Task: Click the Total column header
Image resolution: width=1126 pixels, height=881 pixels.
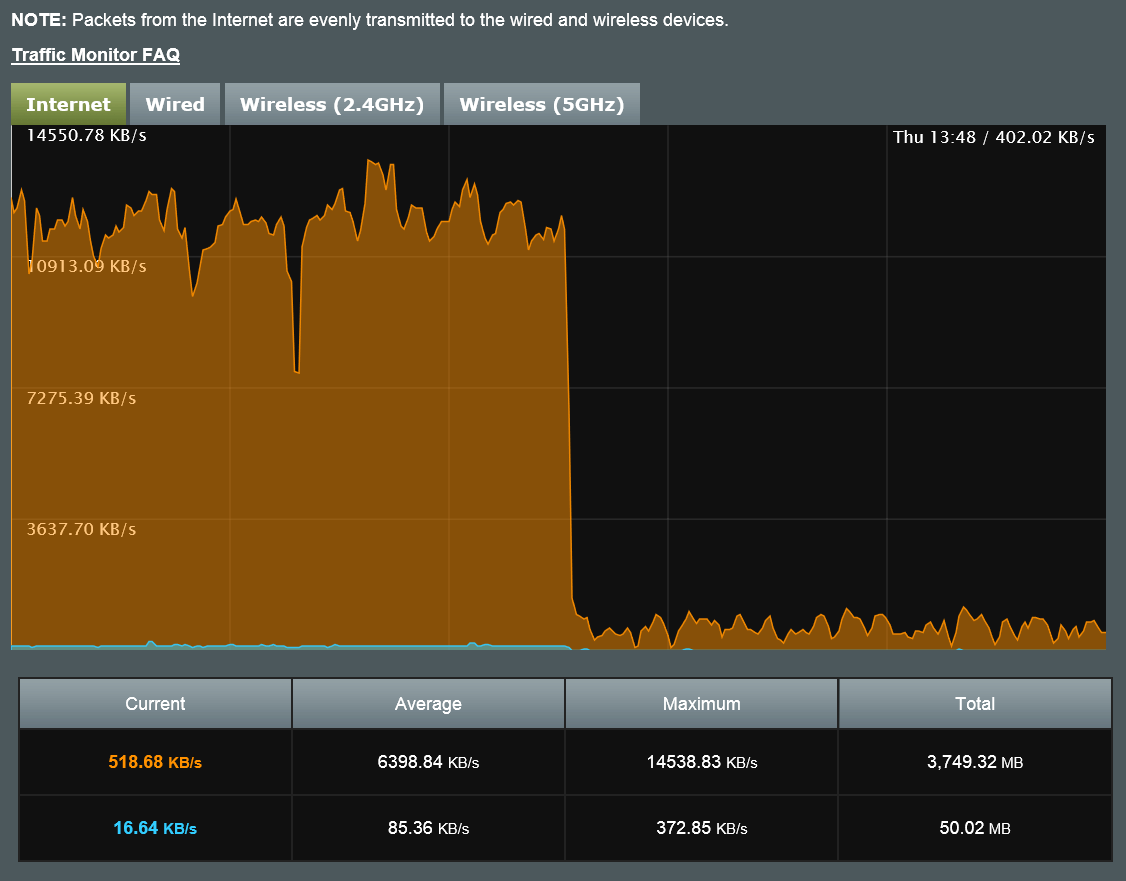Action: coord(975,704)
